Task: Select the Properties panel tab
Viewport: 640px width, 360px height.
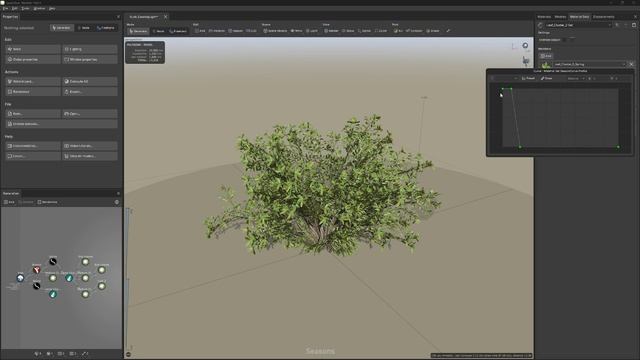Action: click(10, 17)
